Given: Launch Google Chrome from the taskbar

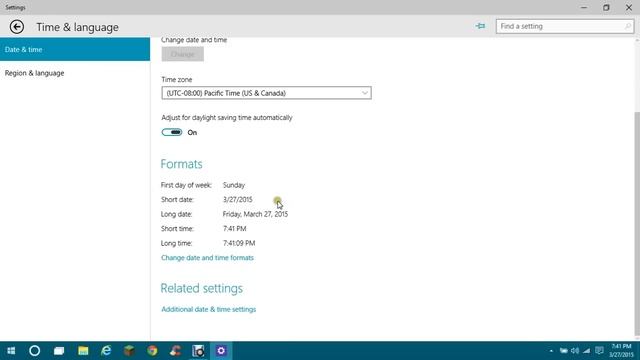Looking at the screenshot, I should 152,351.
